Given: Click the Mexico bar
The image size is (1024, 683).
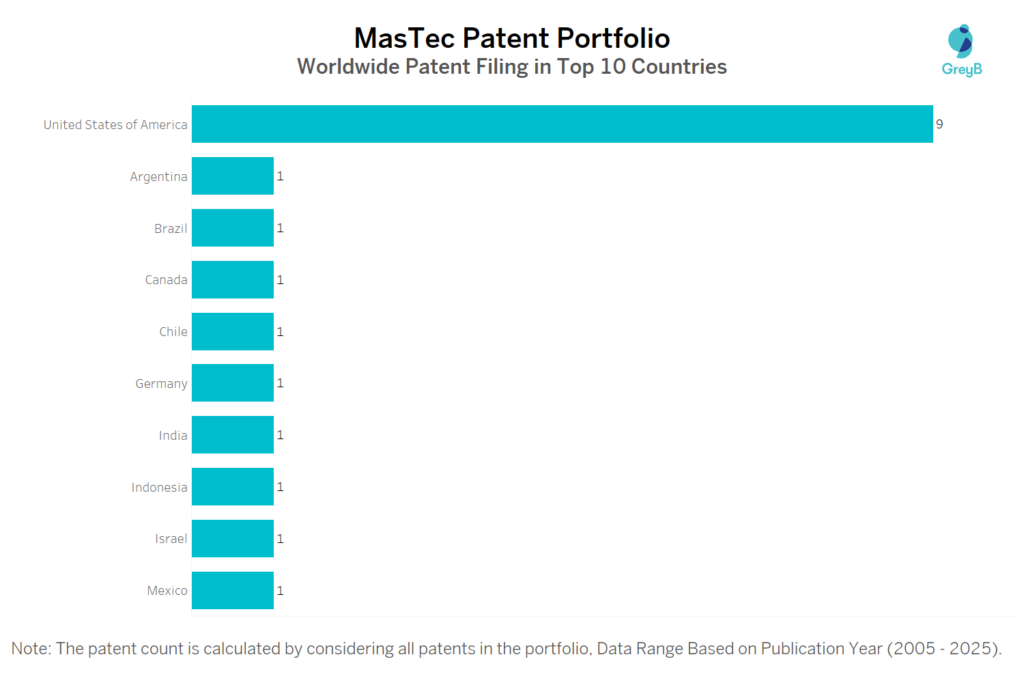Looking at the screenshot, I should [x=232, y=590].
